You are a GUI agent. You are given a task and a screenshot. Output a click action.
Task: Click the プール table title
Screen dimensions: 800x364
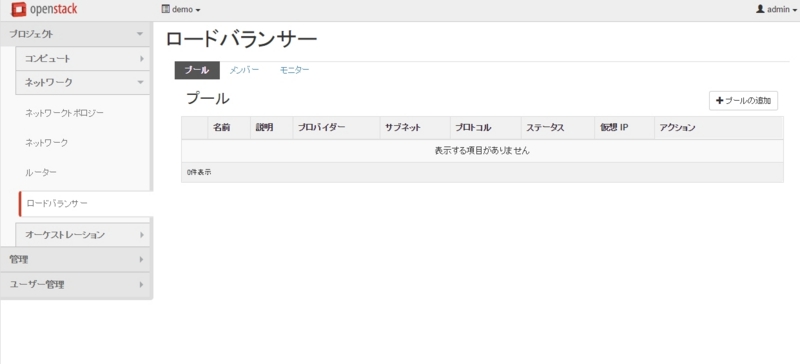(208, 99)
